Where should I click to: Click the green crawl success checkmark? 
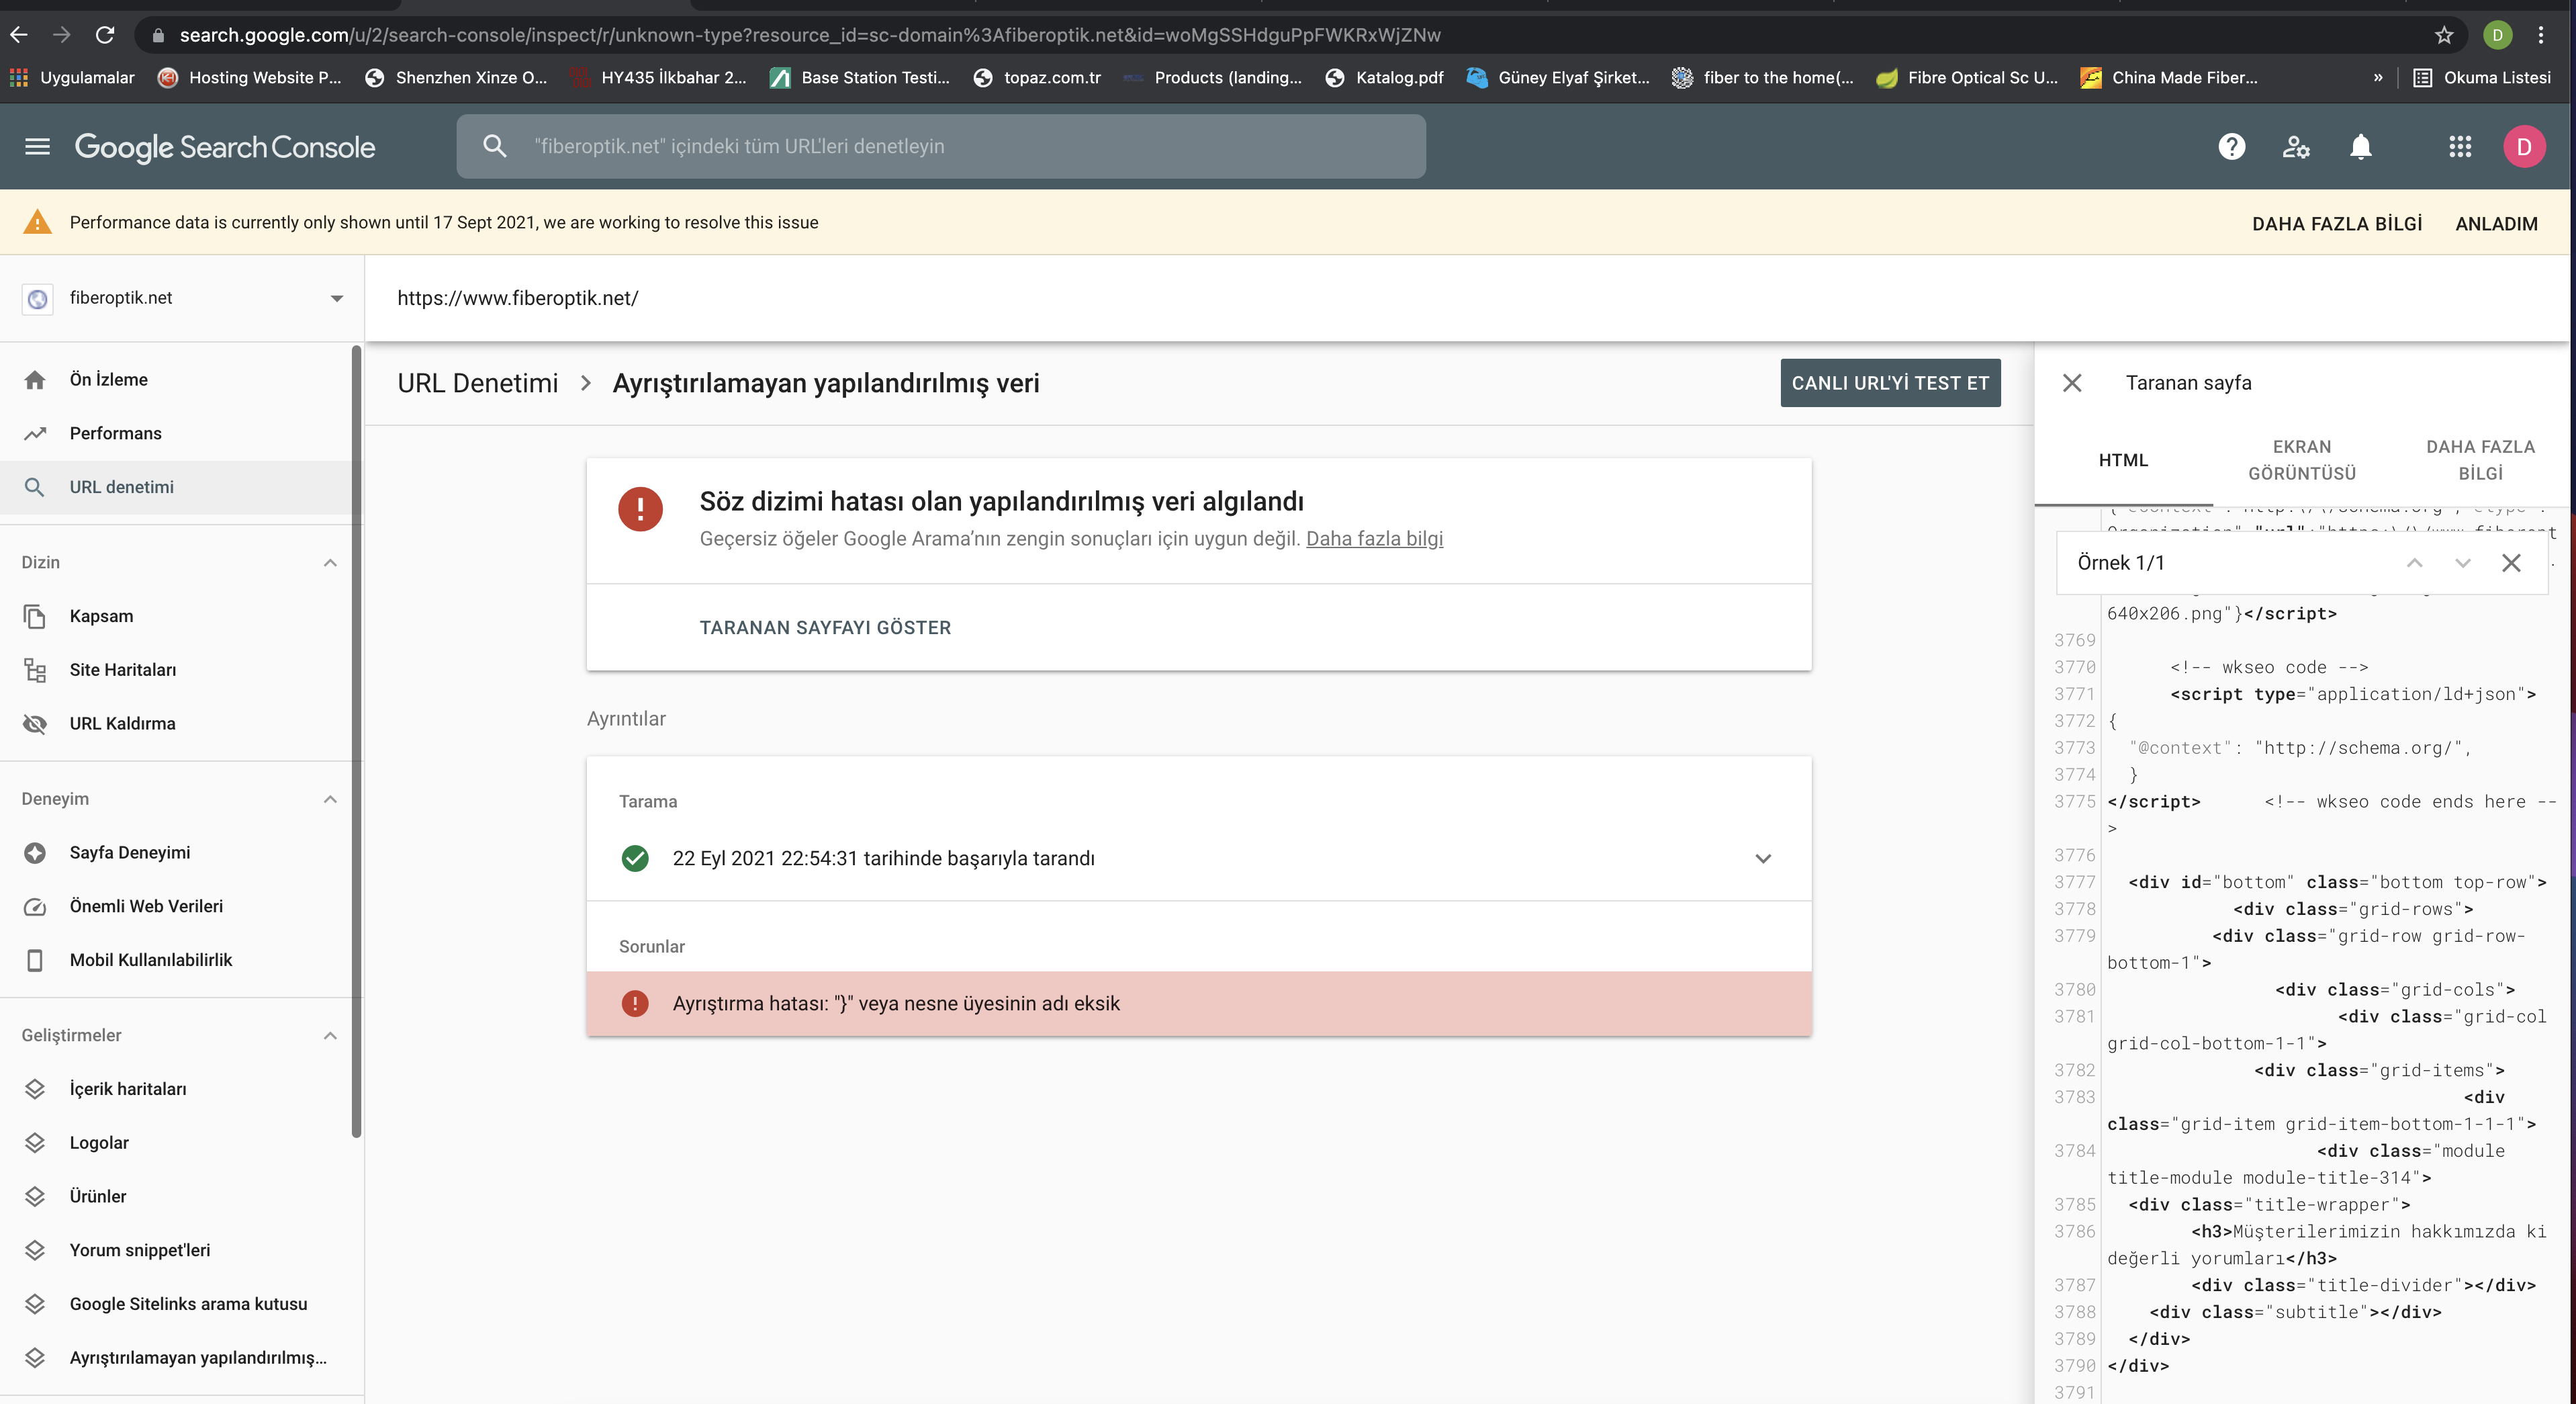point(635,858)
